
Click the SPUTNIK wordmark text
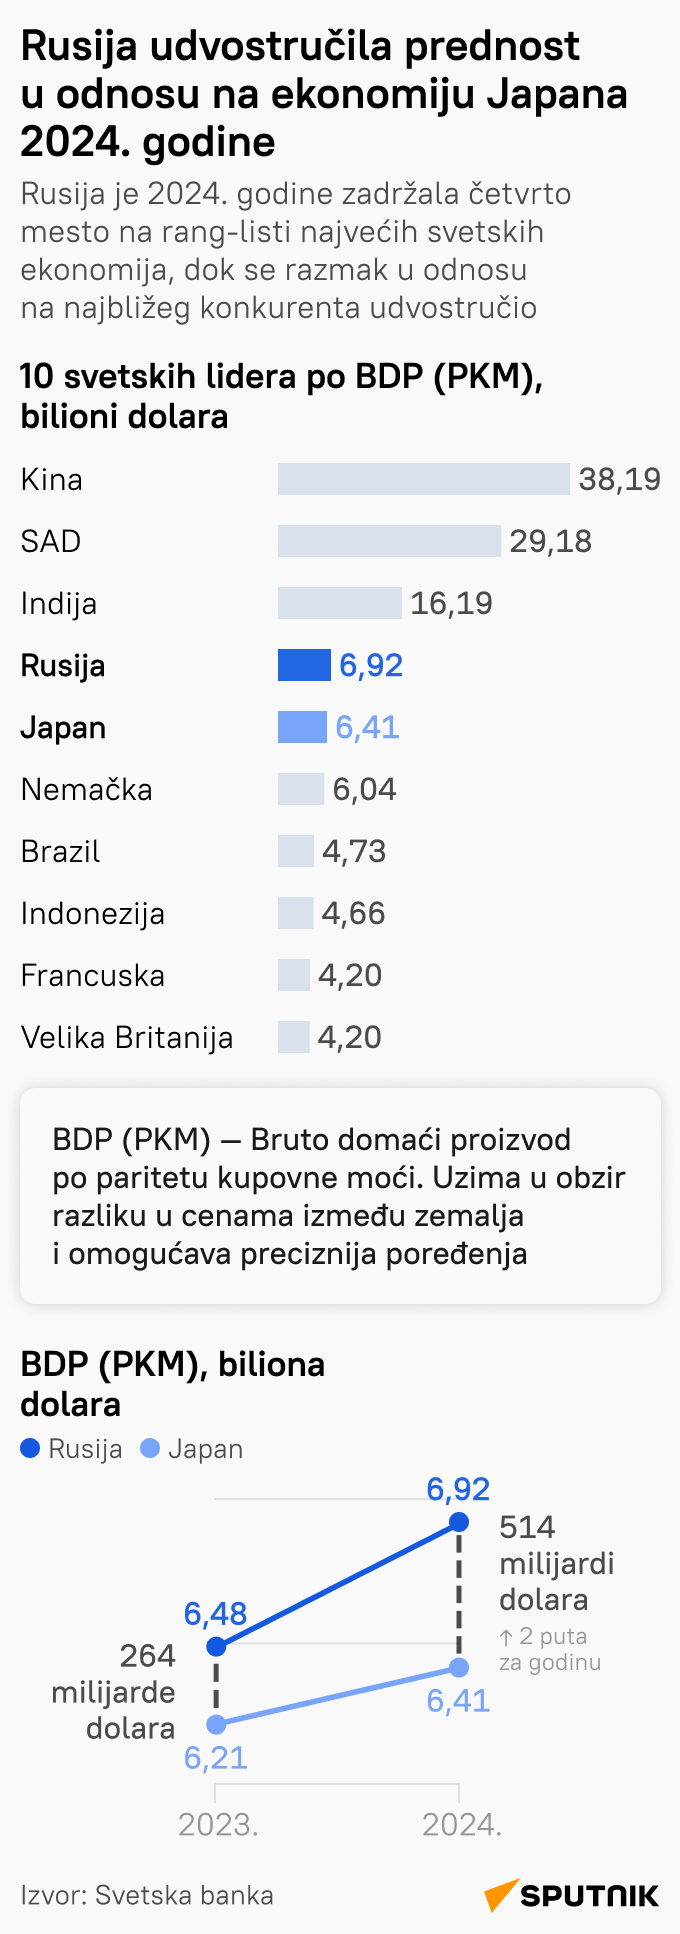pos(589,1896)
